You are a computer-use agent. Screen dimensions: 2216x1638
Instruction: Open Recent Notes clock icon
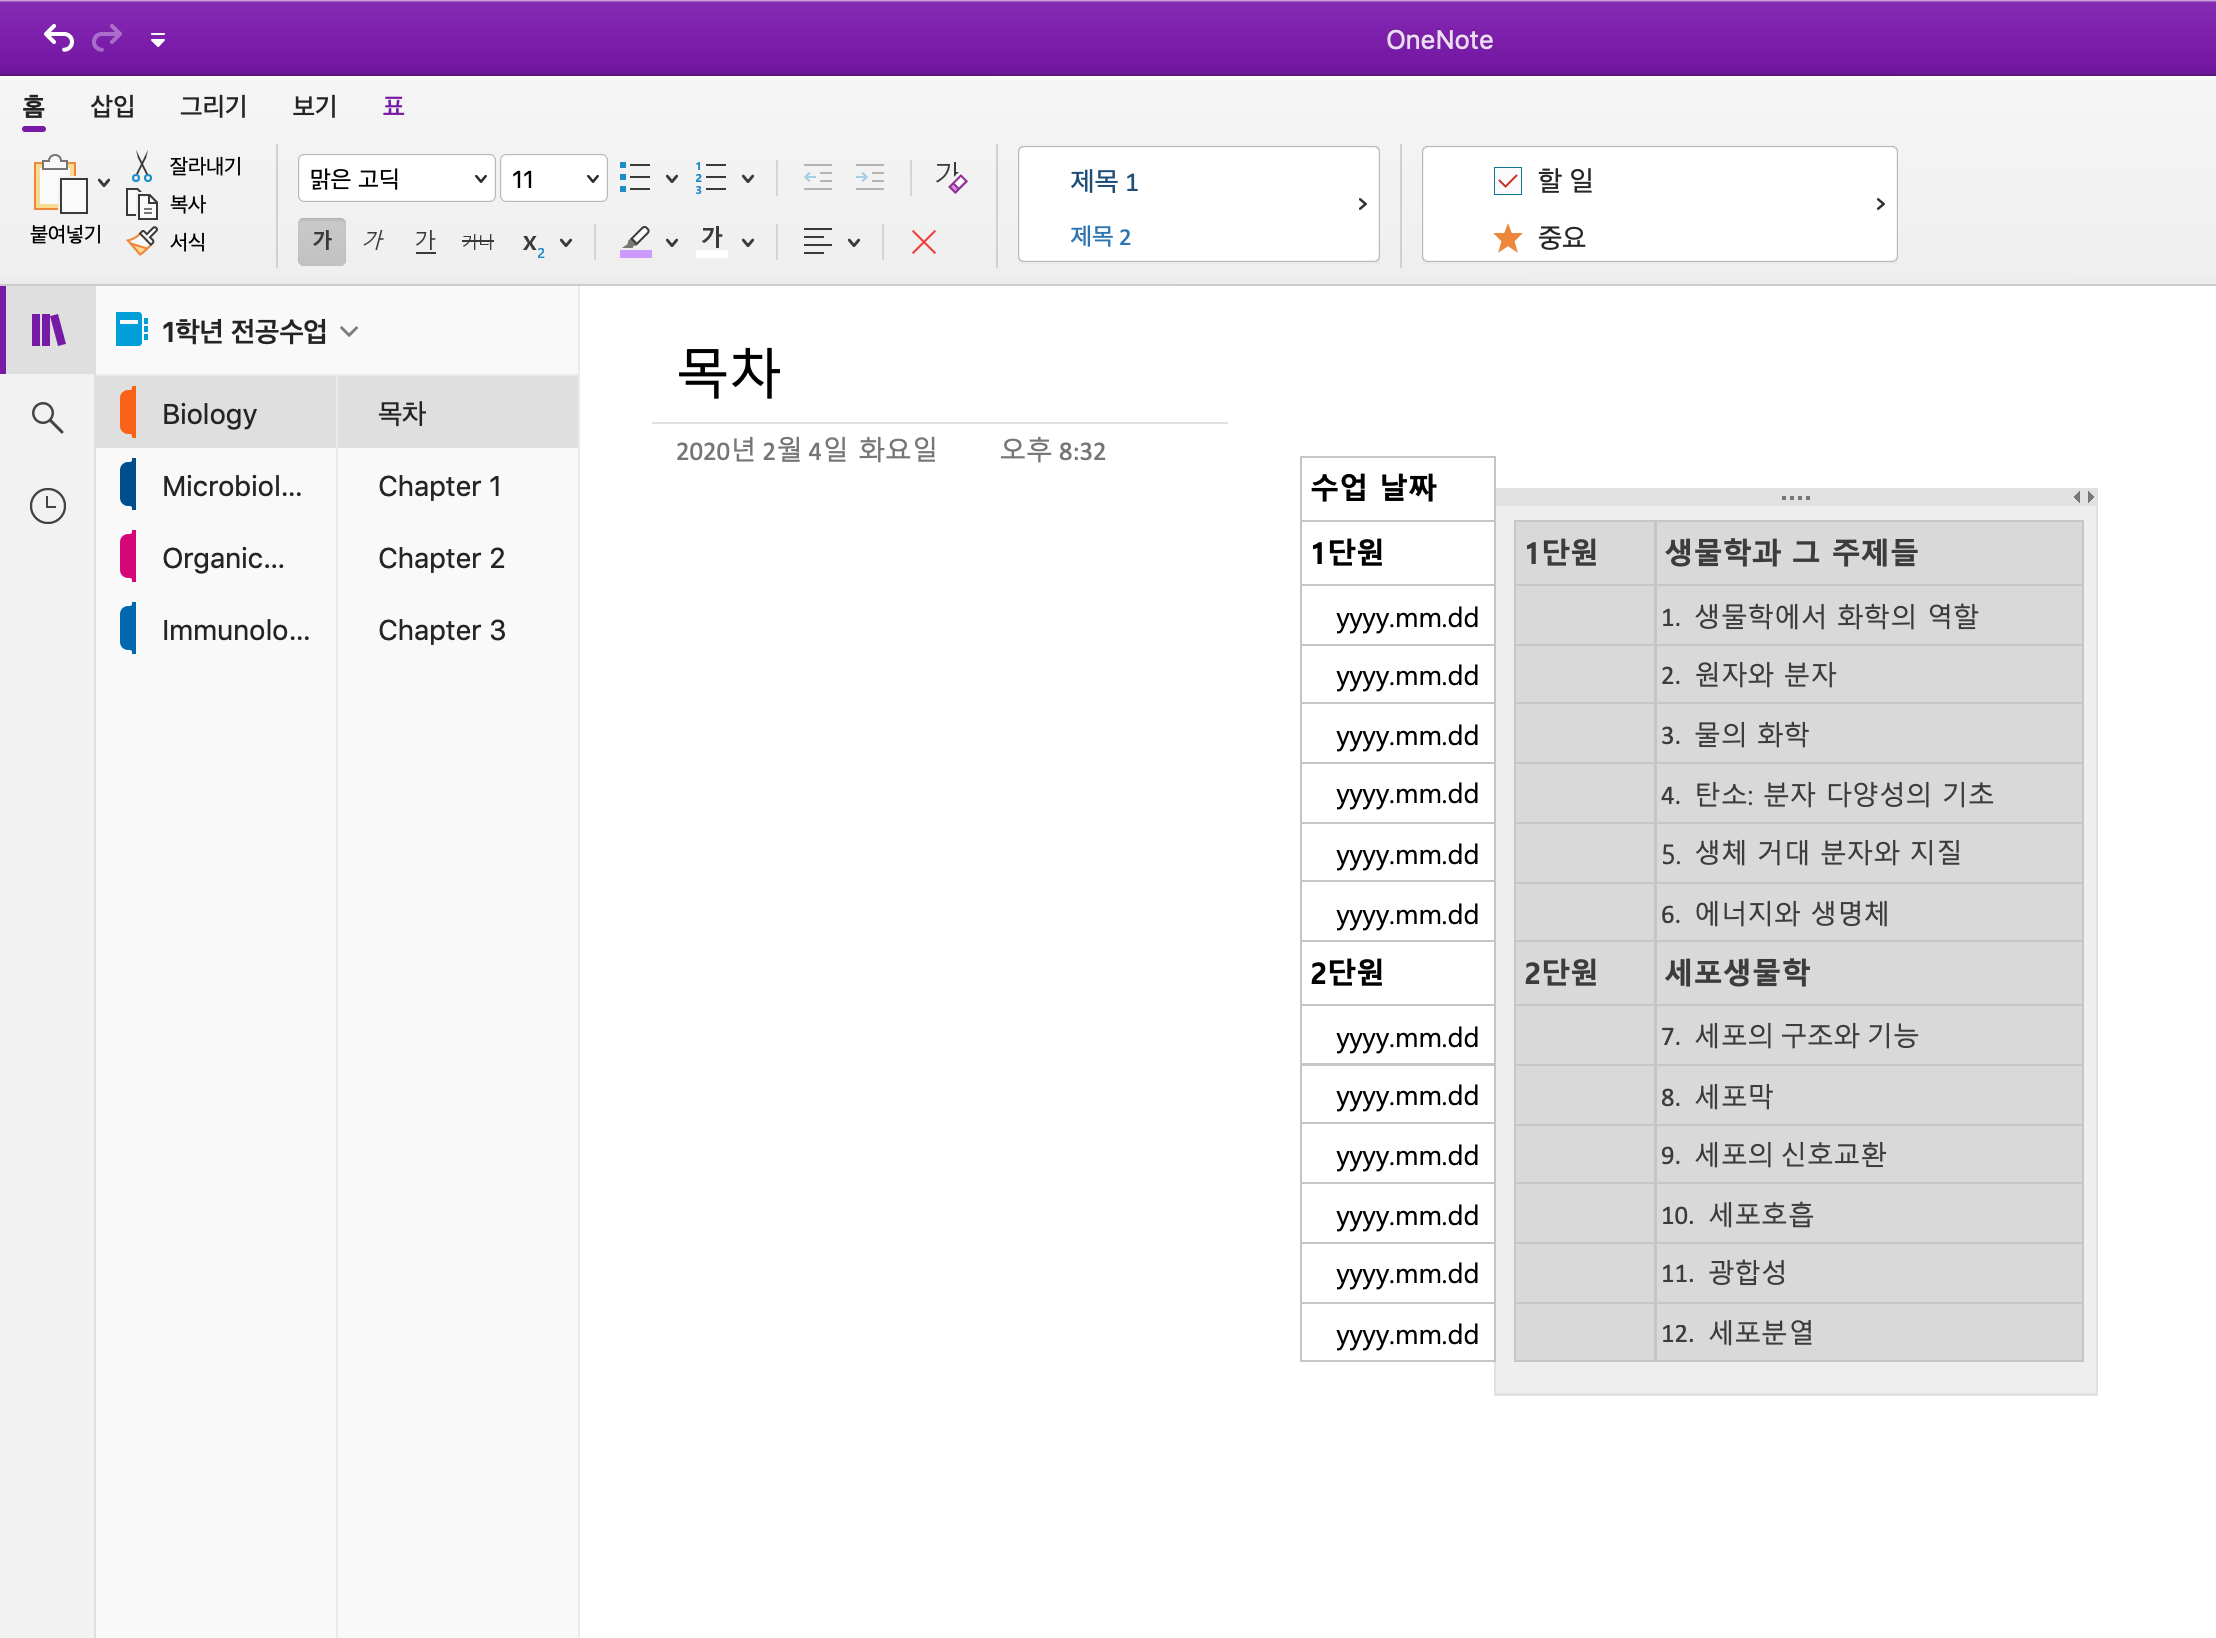point(47,506)
